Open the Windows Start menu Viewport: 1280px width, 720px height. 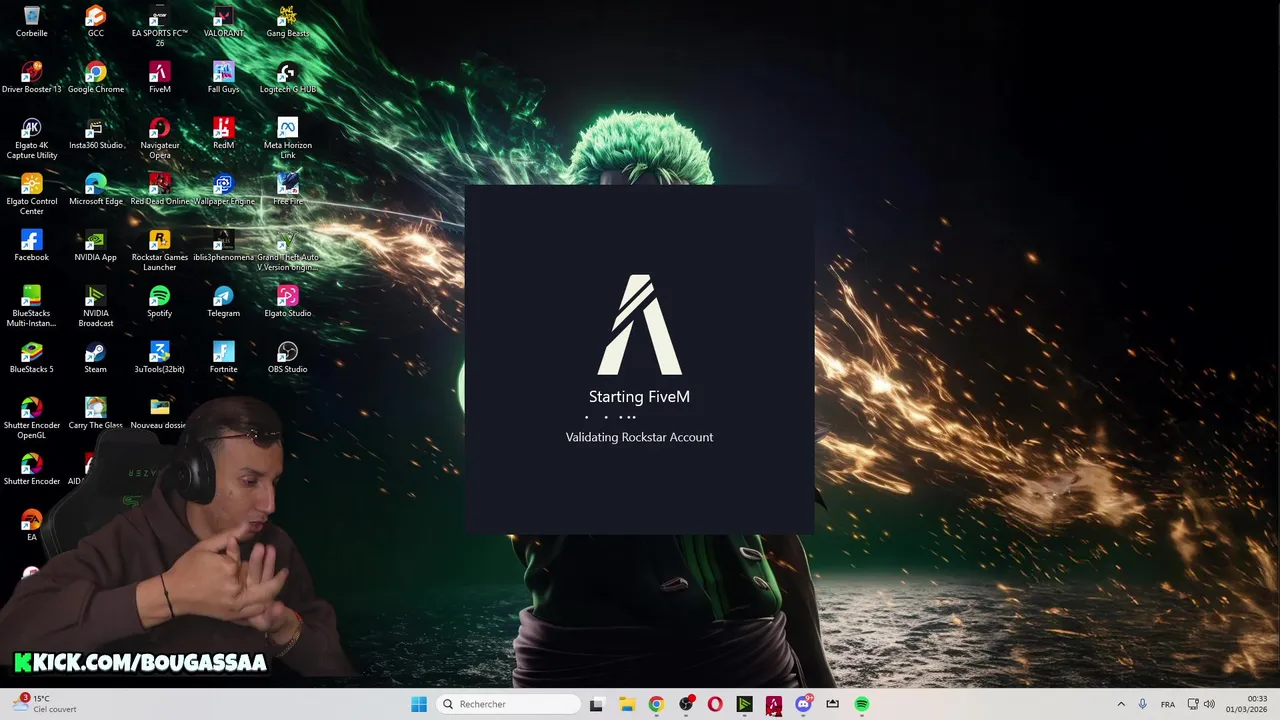point(419,704)
